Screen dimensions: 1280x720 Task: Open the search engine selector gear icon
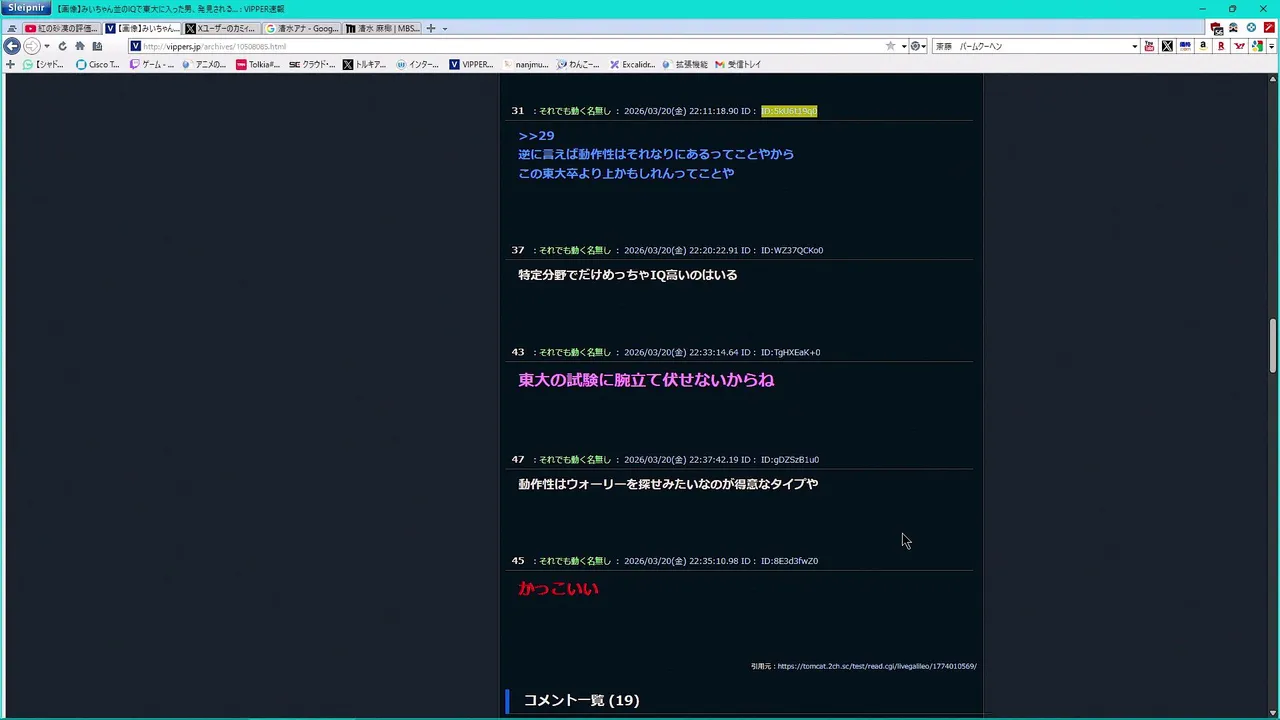pos(917,46)
